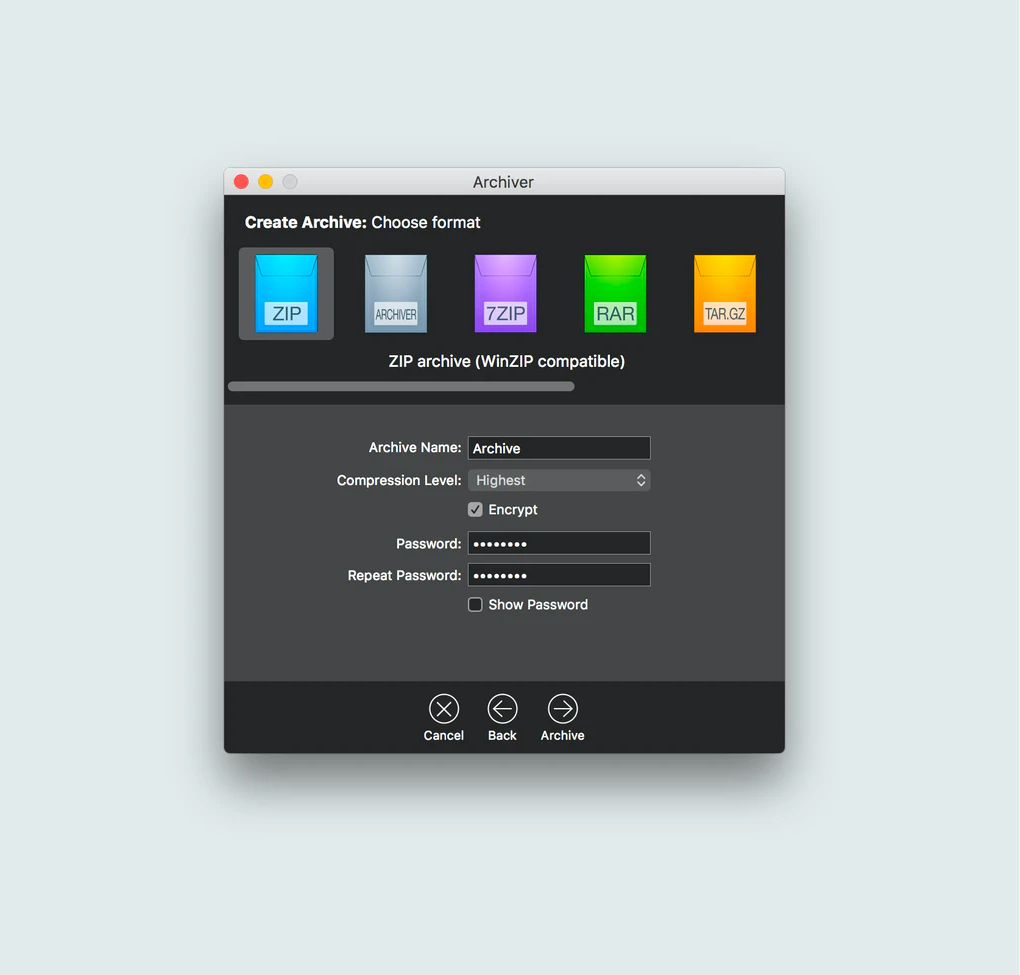Uncheck the Encrypt checkbox

pos(475,509)
